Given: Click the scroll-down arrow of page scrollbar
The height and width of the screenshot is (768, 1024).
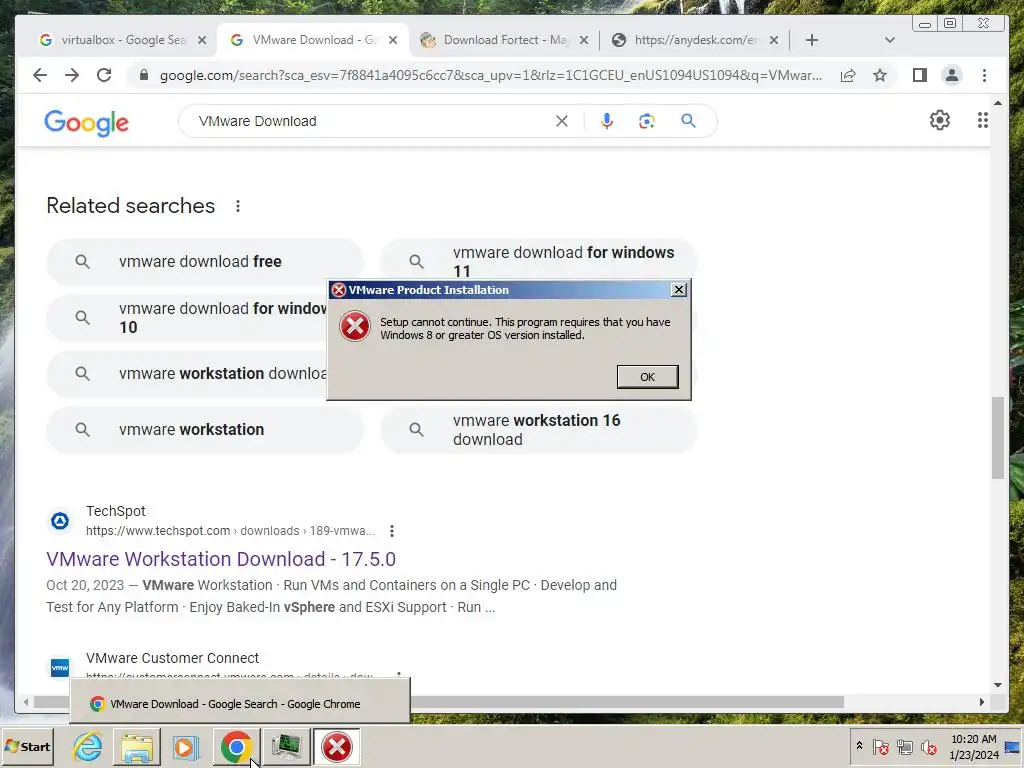Looking at the screenshot, I should (x=997, y=685).
